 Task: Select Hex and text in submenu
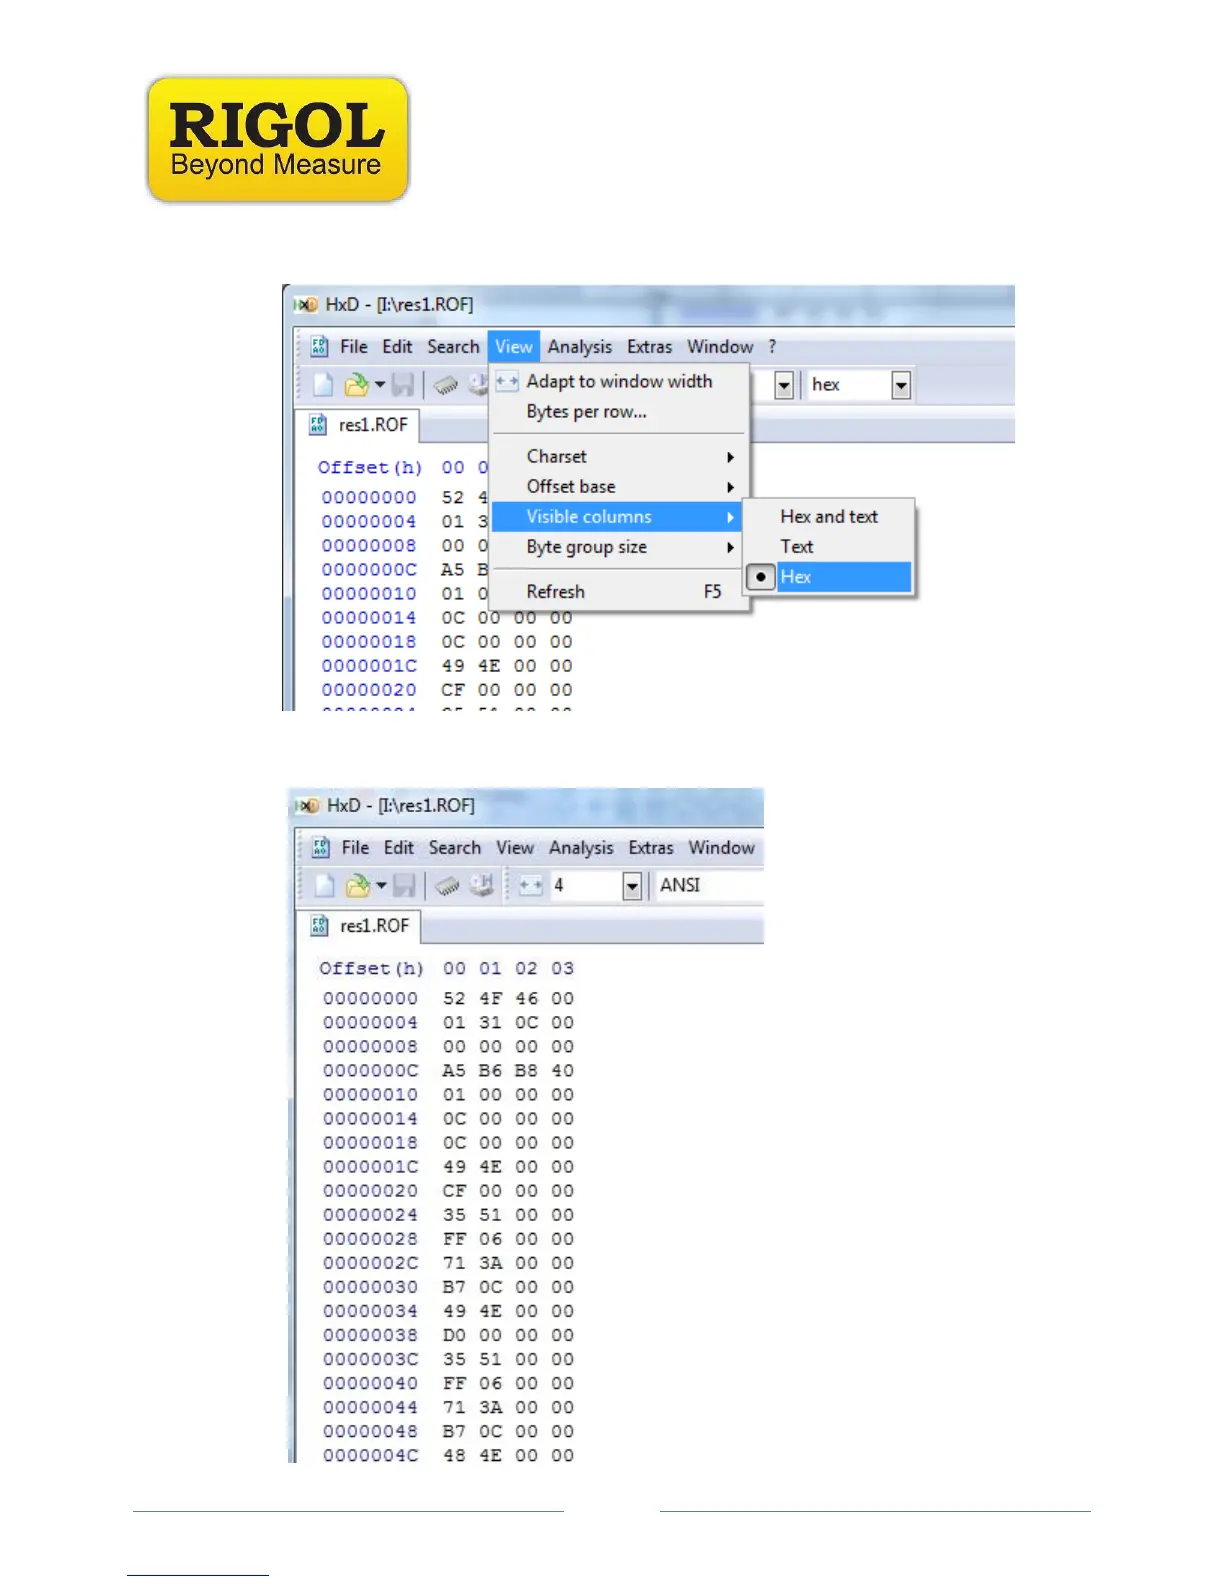(829, 516)
